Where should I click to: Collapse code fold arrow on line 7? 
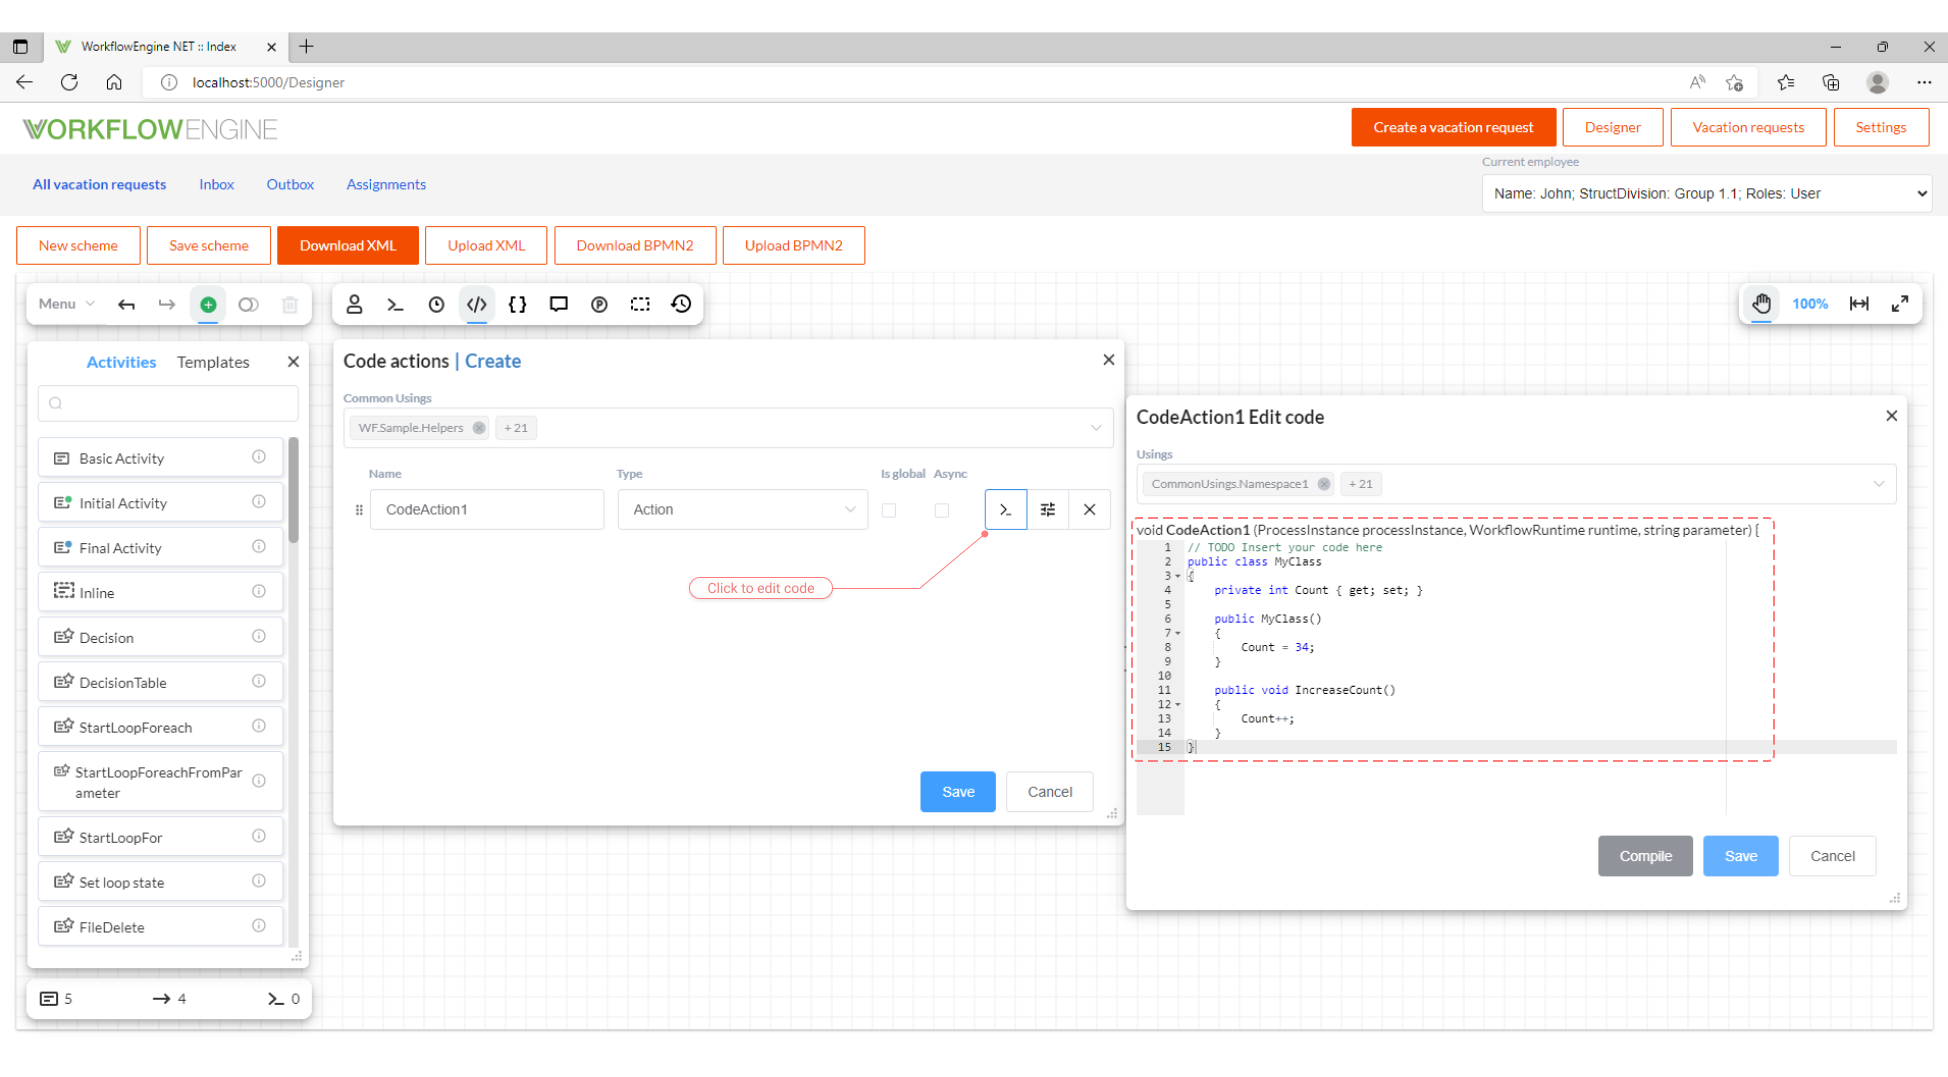pyautogui.click(x=1178, y=634)
